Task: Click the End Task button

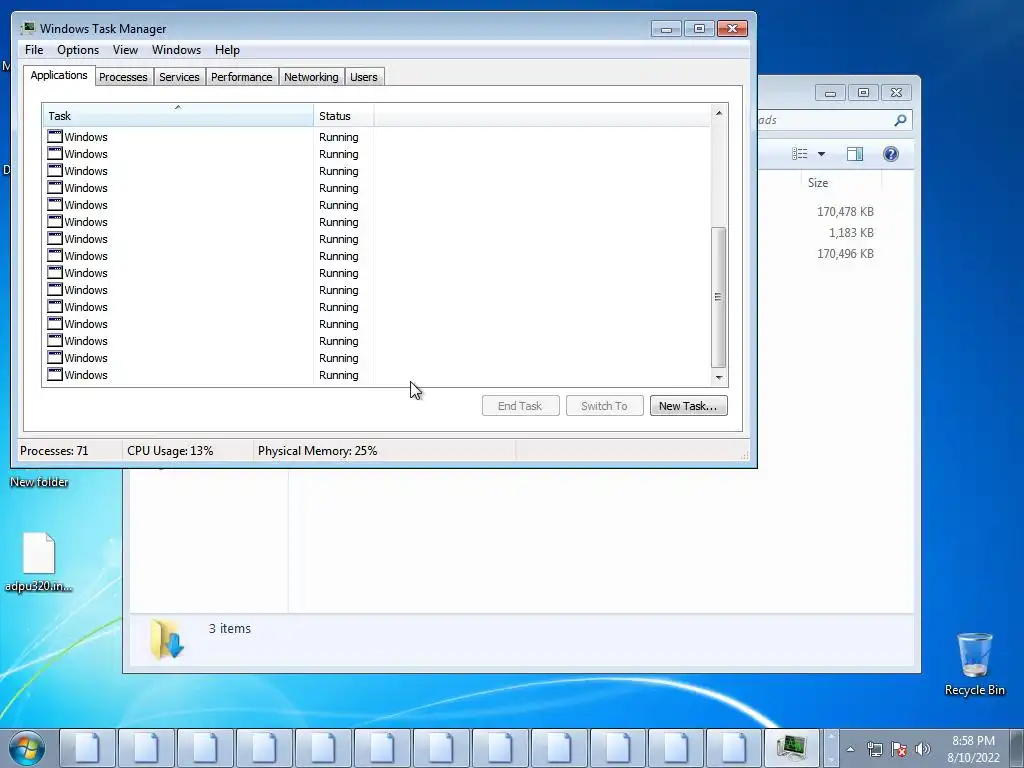Action: [x=520, y=406]
